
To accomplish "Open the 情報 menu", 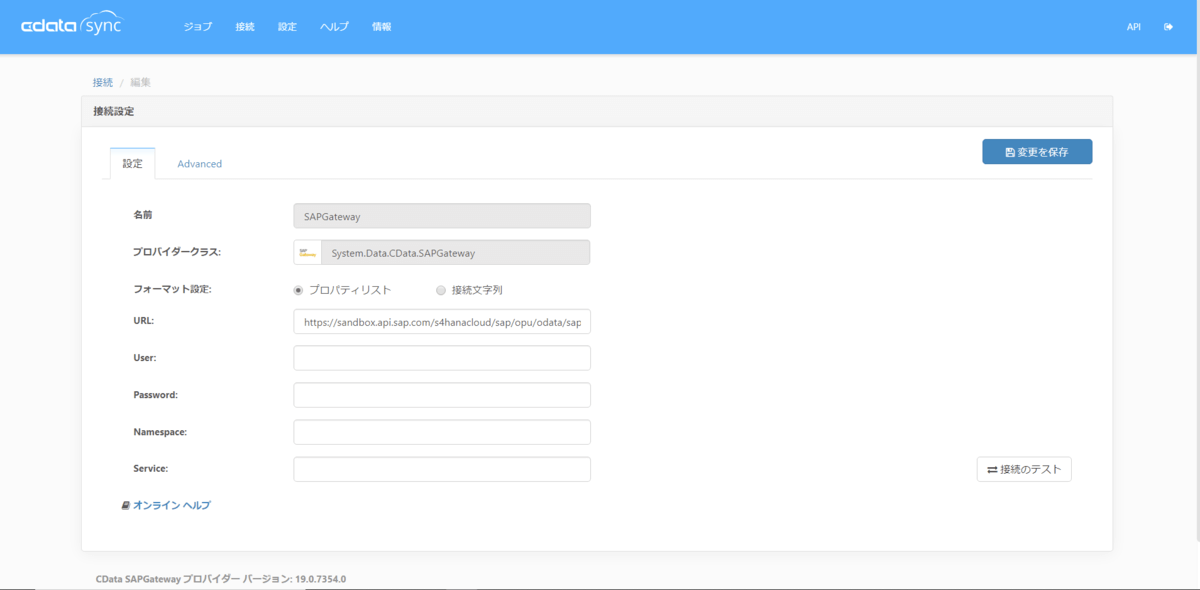I will (x=381, y=26).
